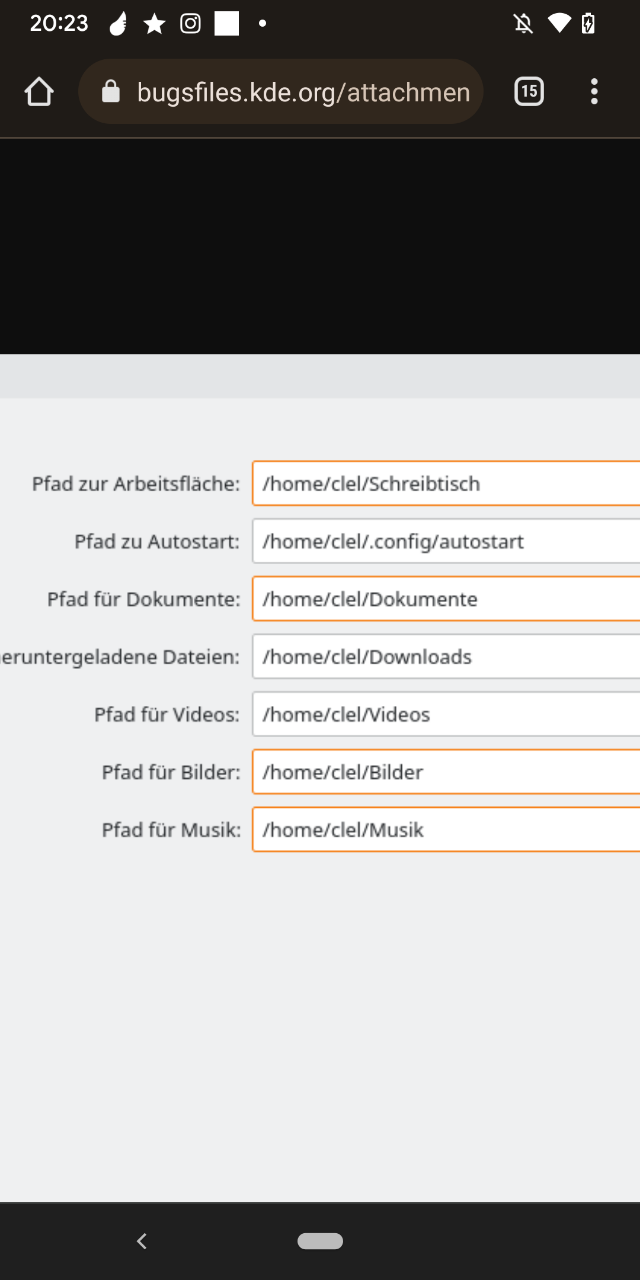
Task: Tap the battery indicator icon
Action: click(x=589, y=24)
